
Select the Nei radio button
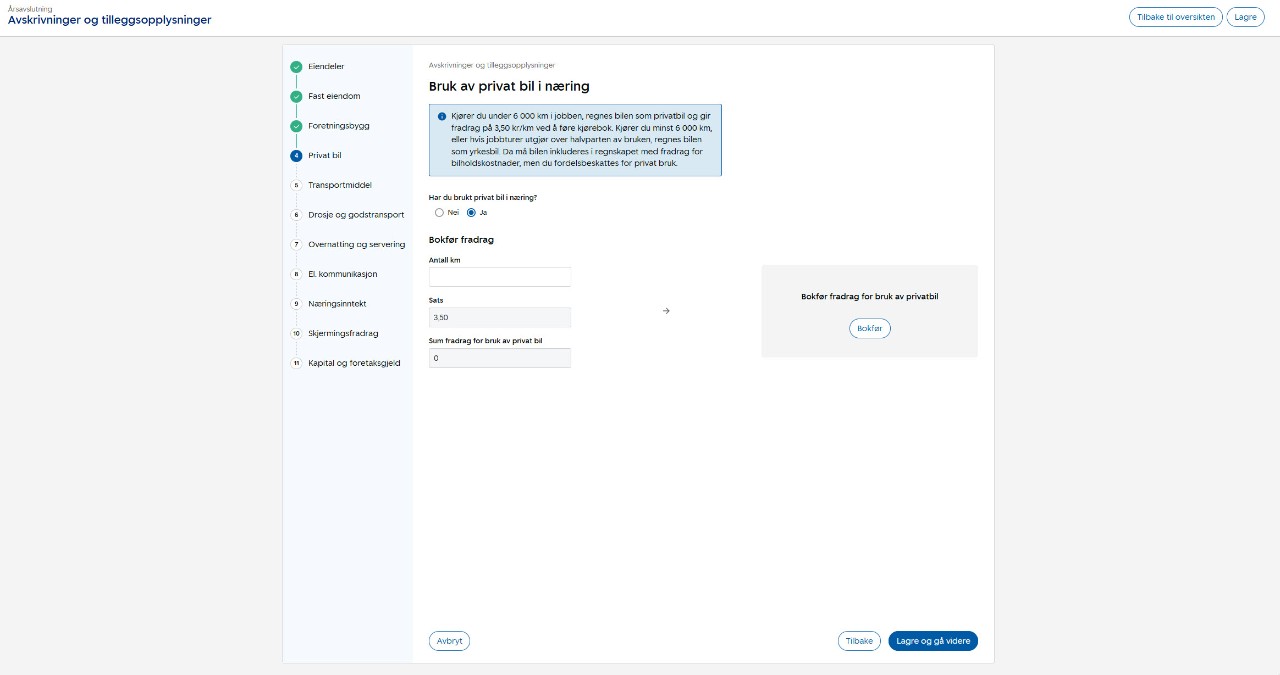(439, 213)
